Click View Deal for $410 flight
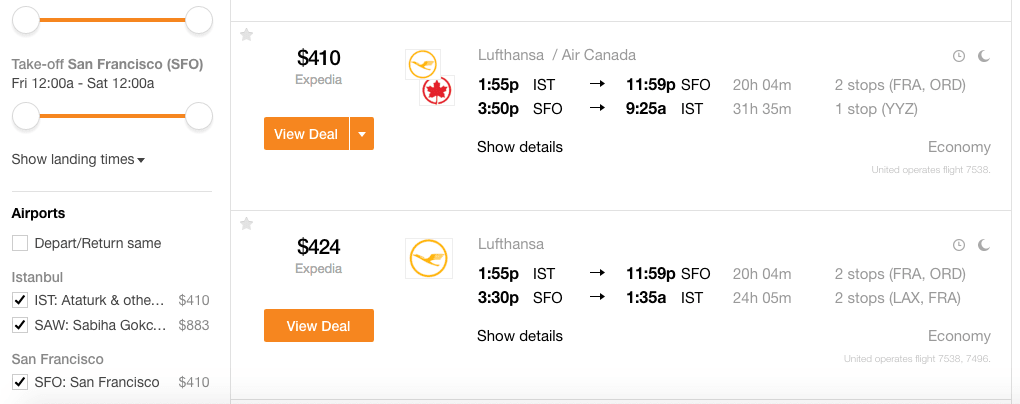 pyautogui.click(x=306, y=134)
